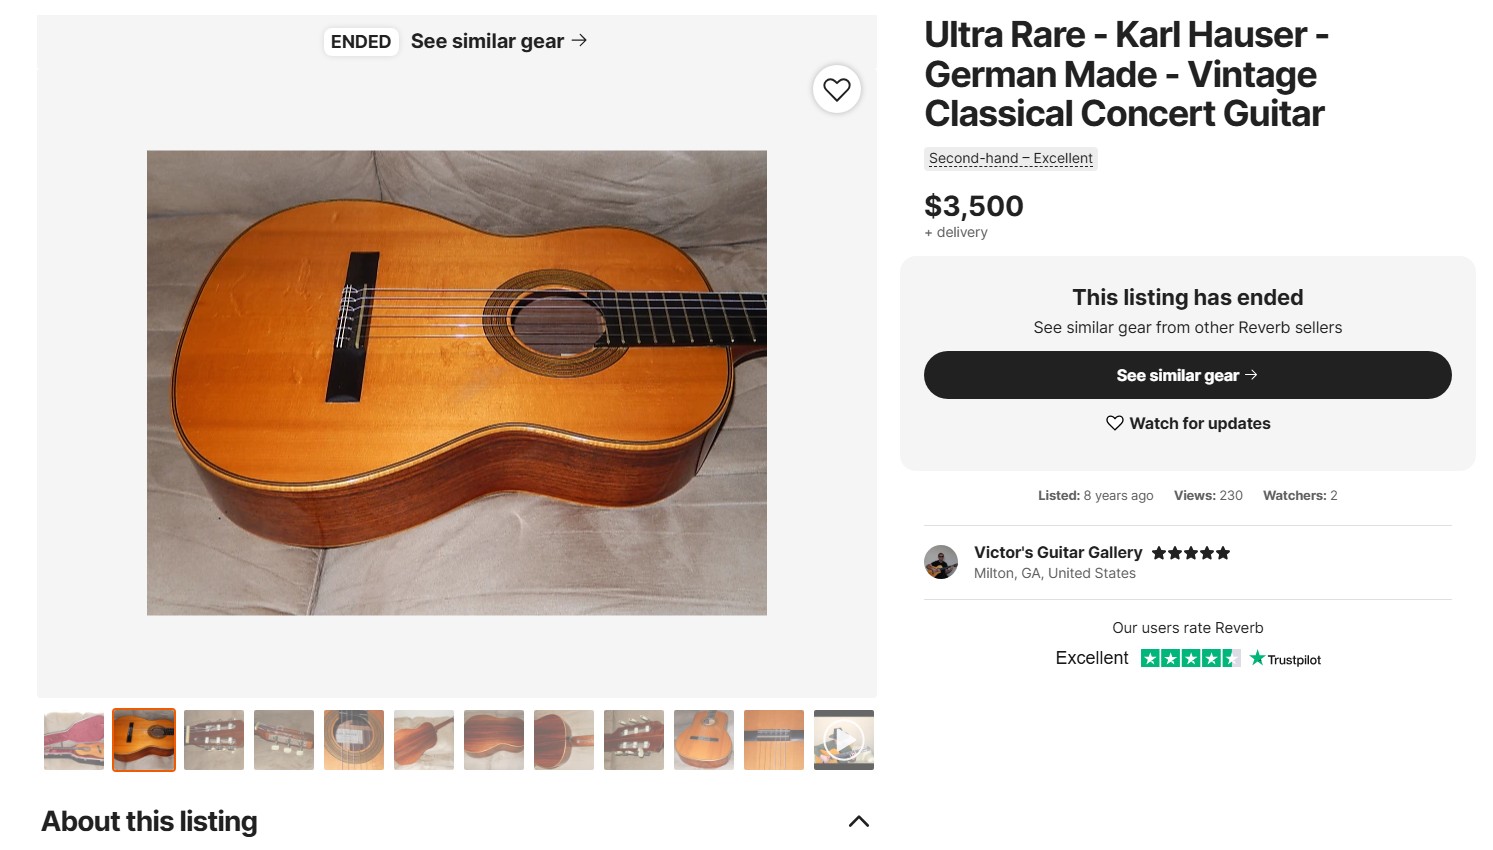Screen dimensions: 1493x850
Task: Open Victor's Guitar Gallery shop page
Action: (1057, 552)
